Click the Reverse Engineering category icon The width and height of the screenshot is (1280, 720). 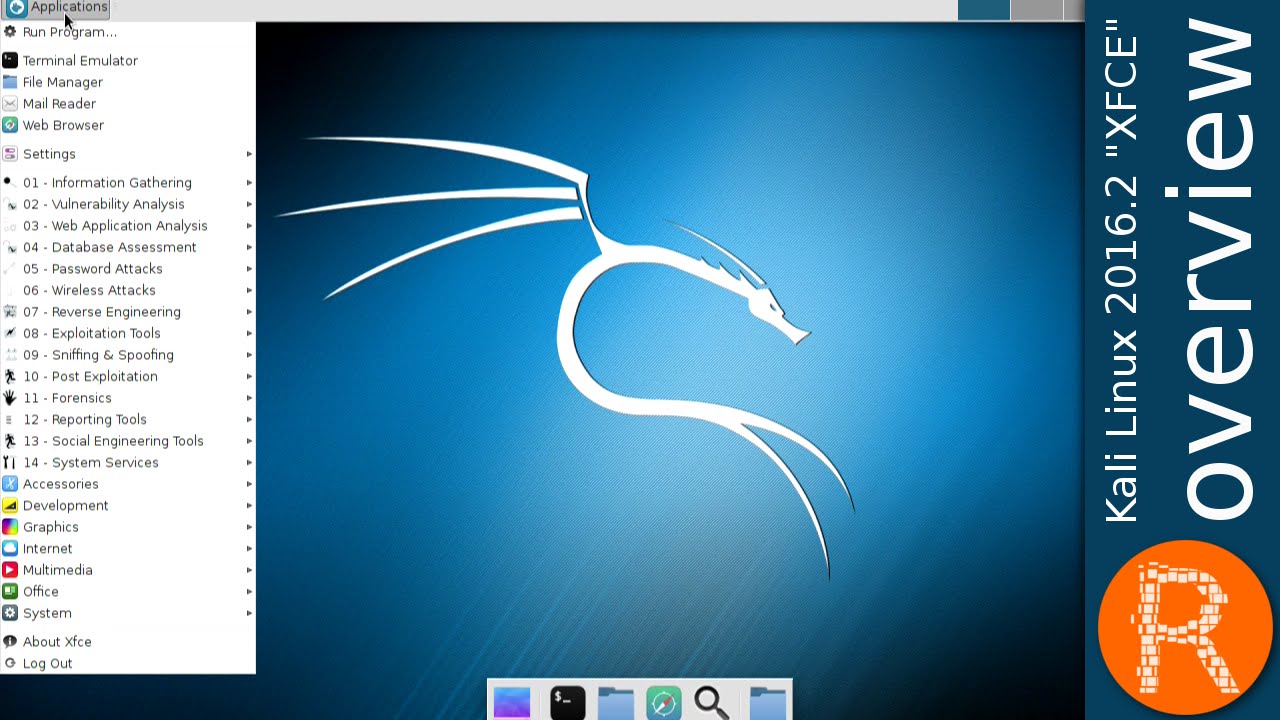click(x=10, y=311)
